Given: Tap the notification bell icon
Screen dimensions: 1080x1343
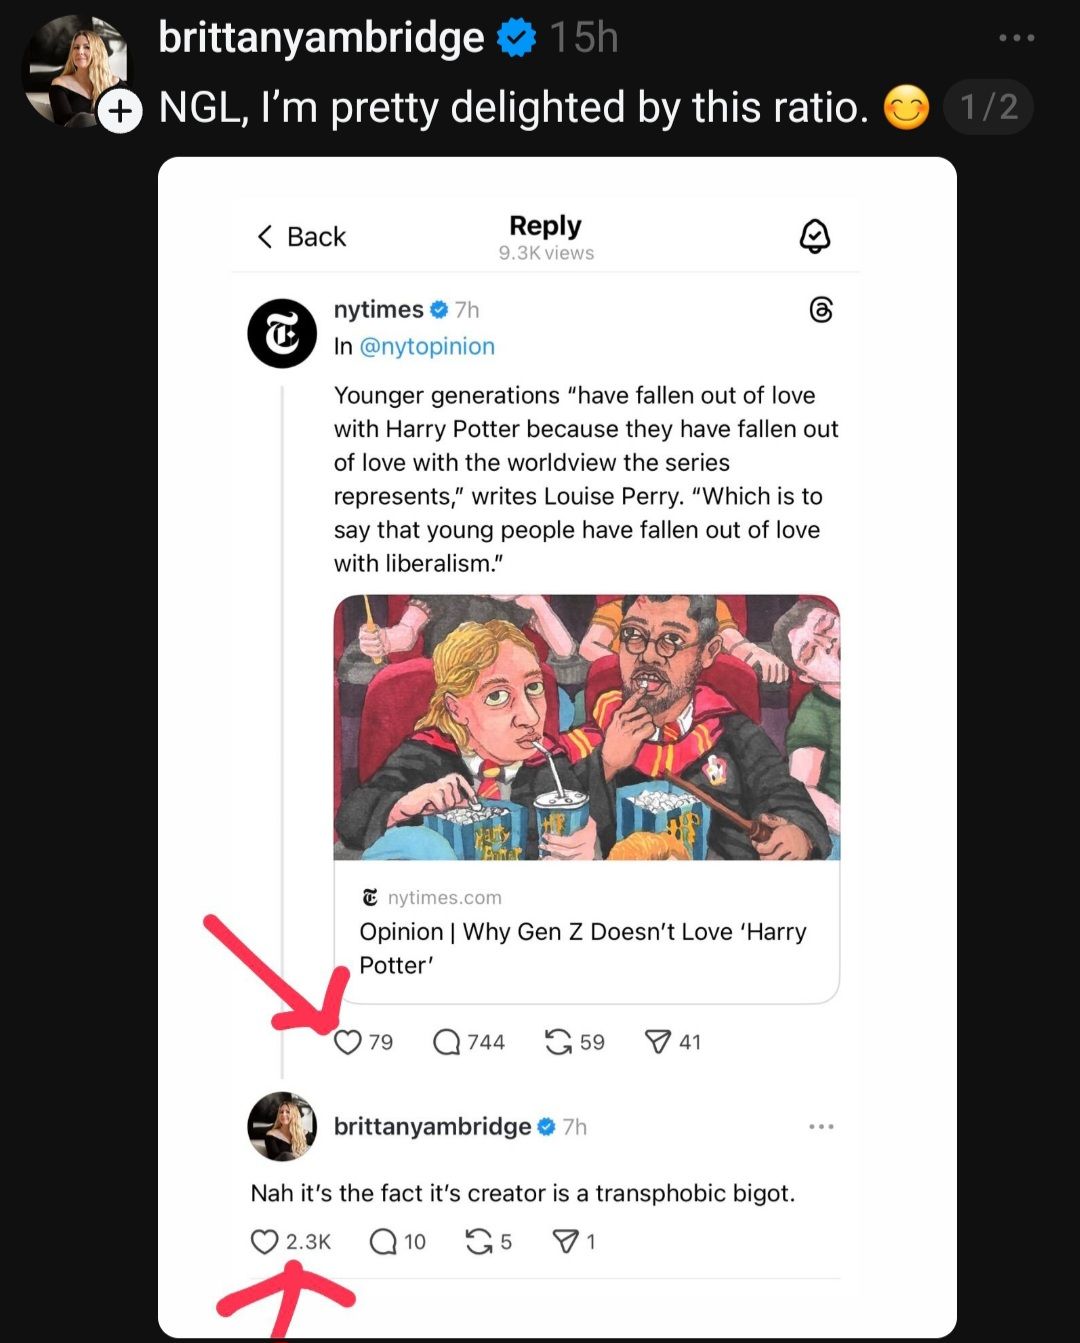Looking at the screenshot, I should pyautogui.click(x=815, y=237).
